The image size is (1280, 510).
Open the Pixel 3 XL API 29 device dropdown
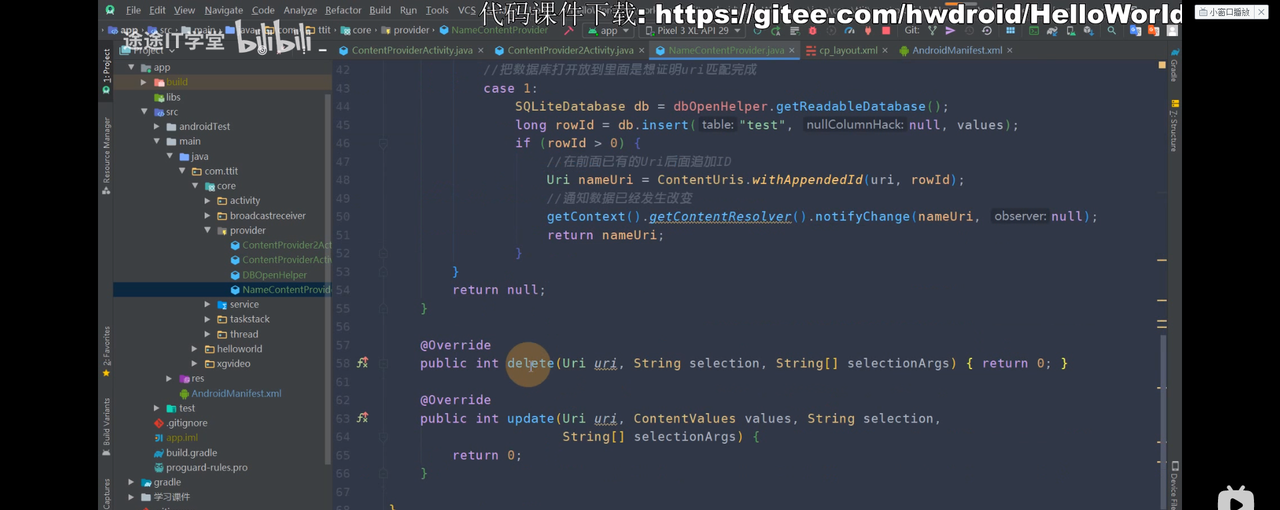692,31
